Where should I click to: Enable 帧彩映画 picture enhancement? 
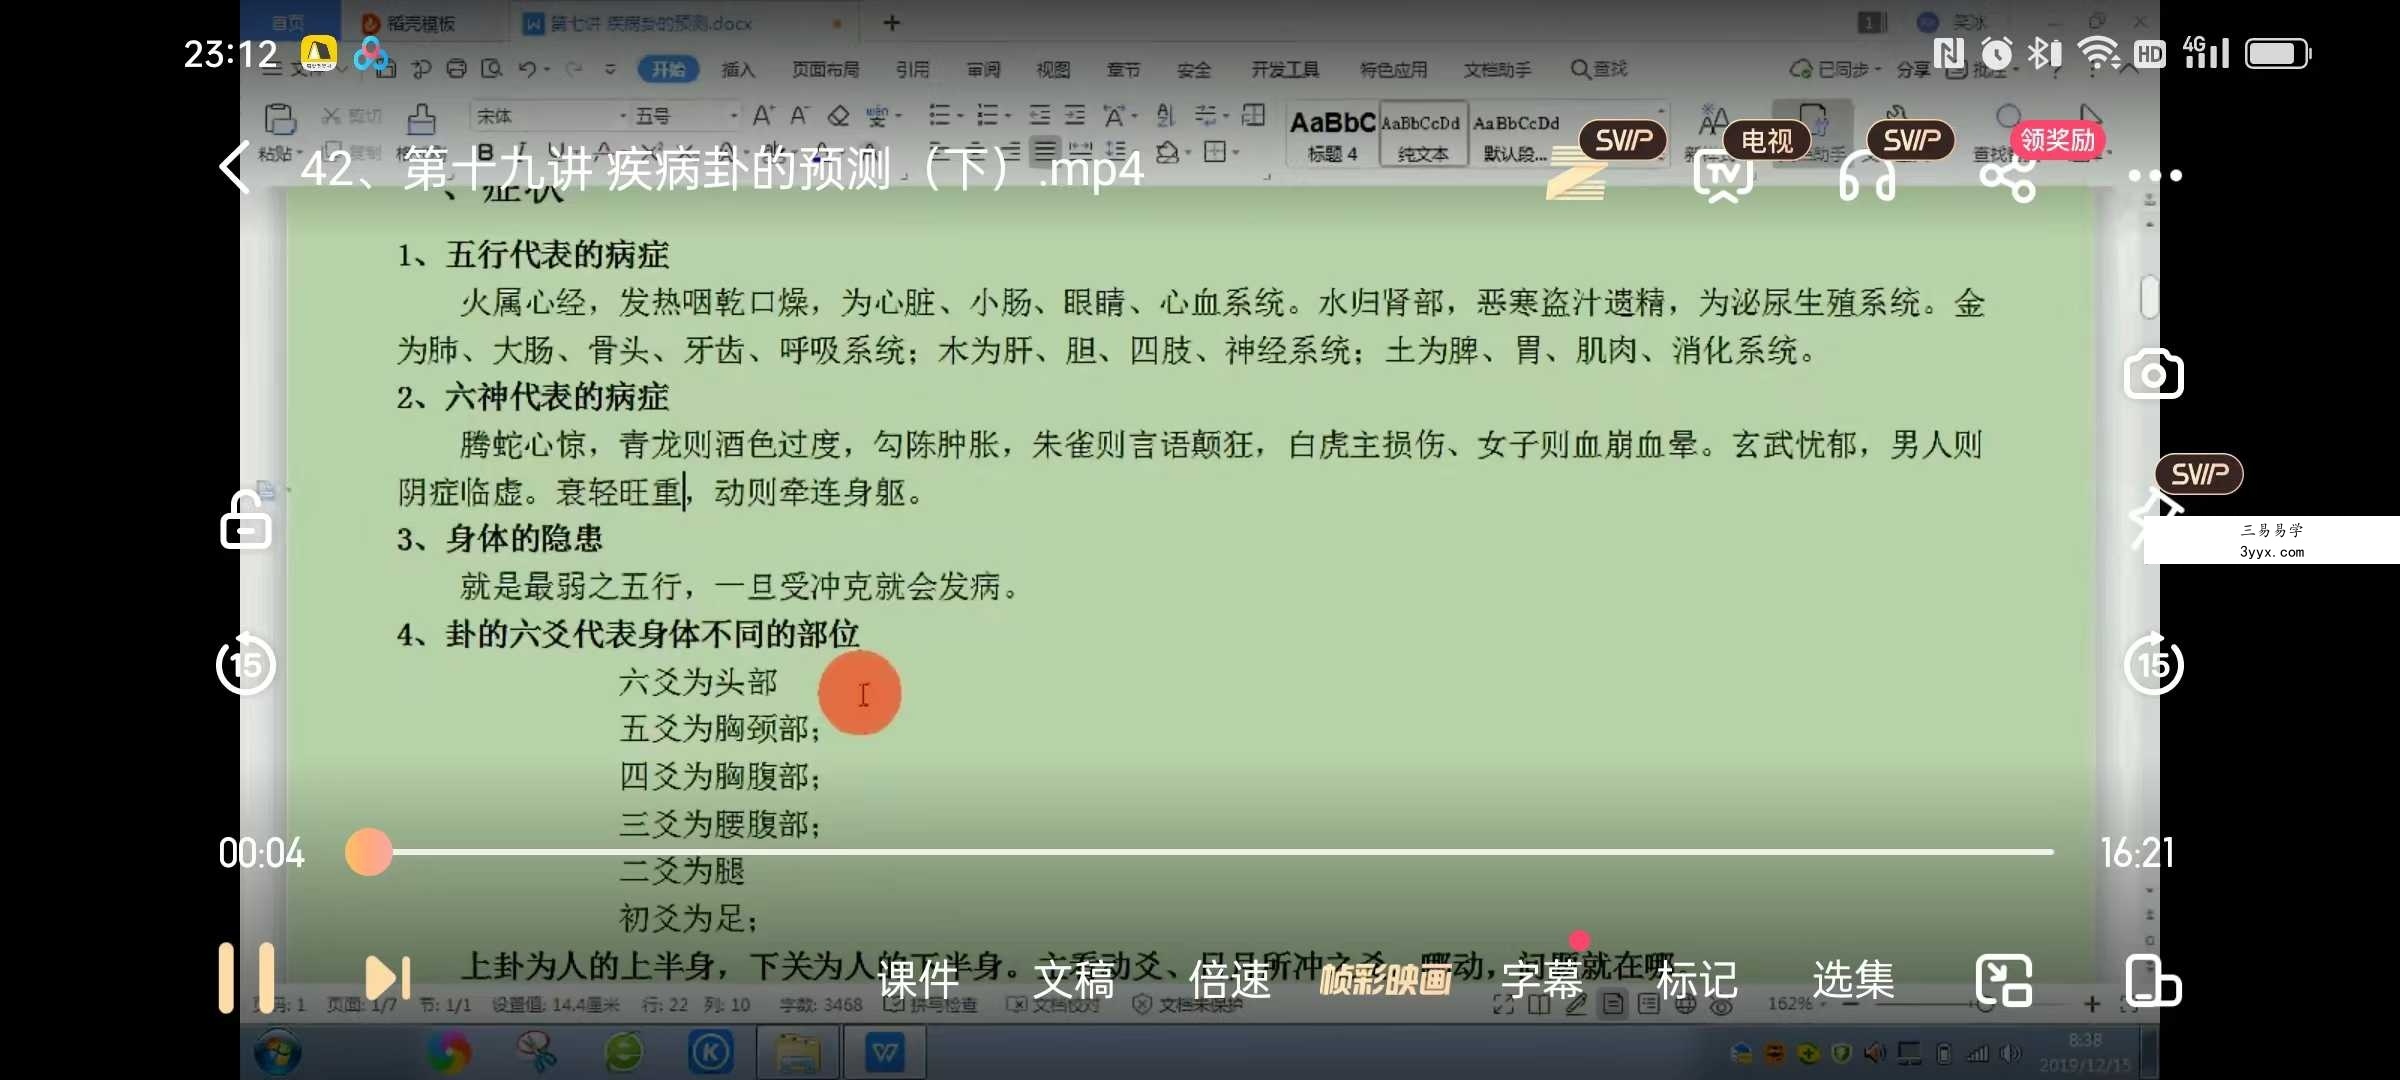click(x=1385, y=980)
